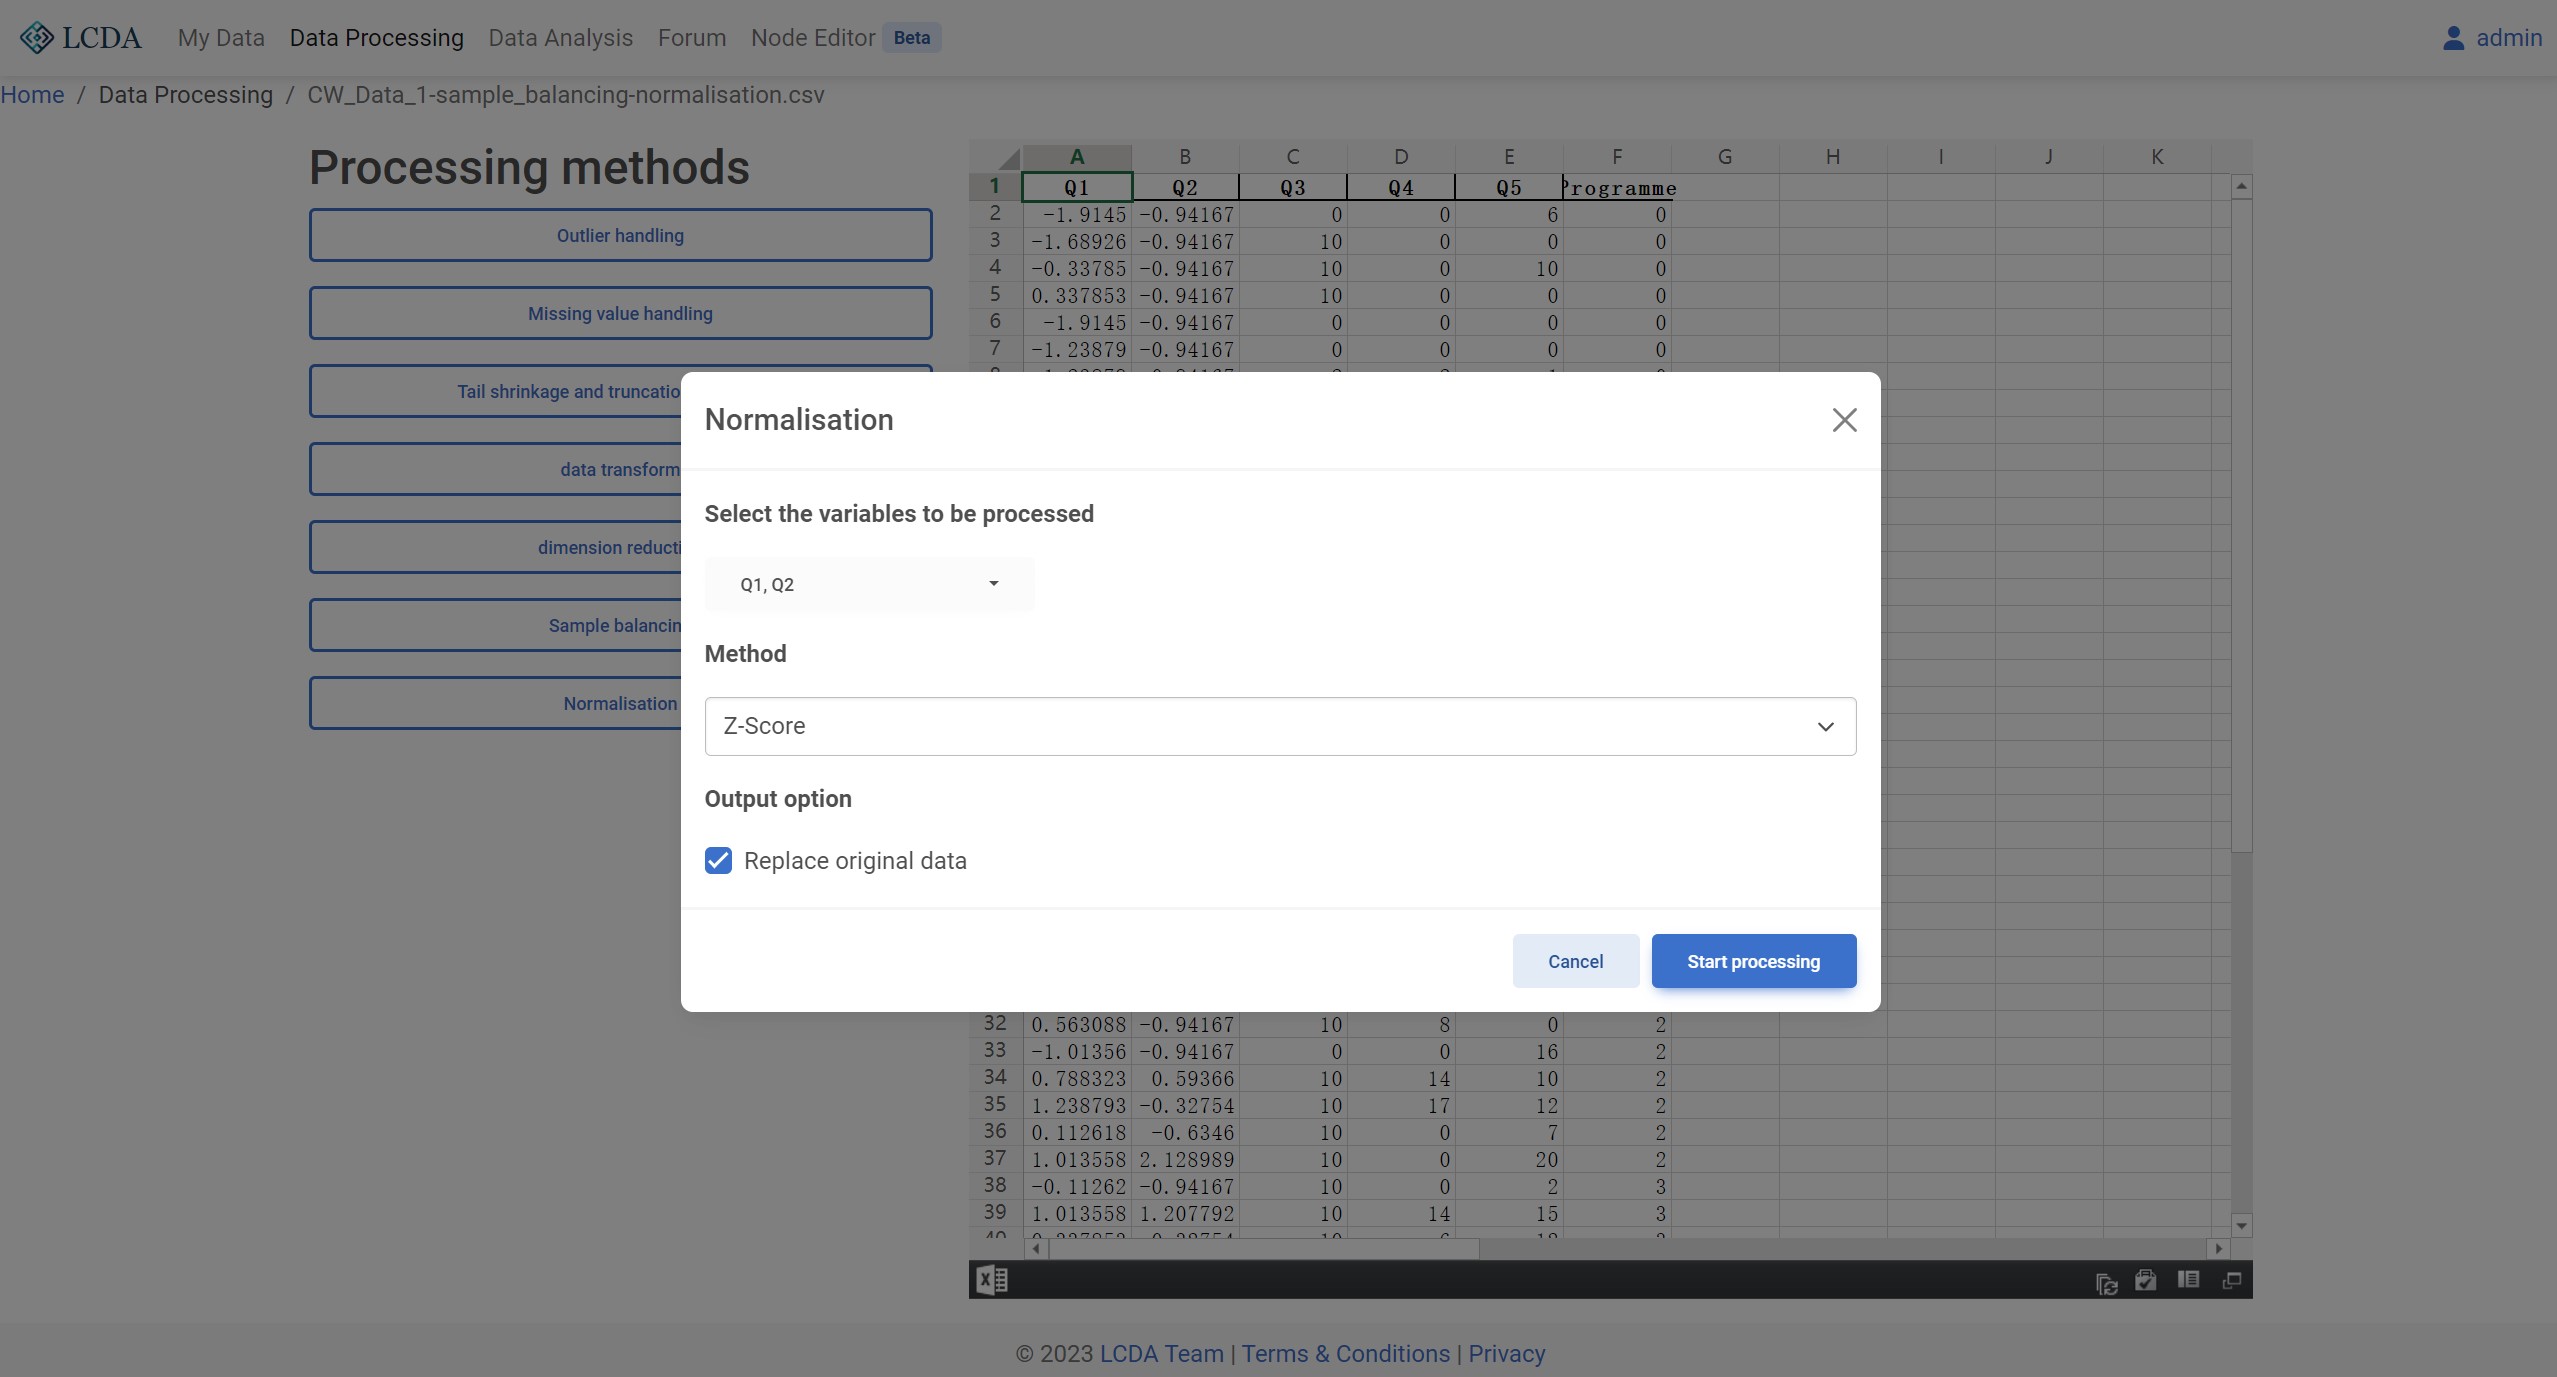Click the refresh copies icon in spreadsheet footer
The image size is (2557, 1377).
tap(2106, 1282)
